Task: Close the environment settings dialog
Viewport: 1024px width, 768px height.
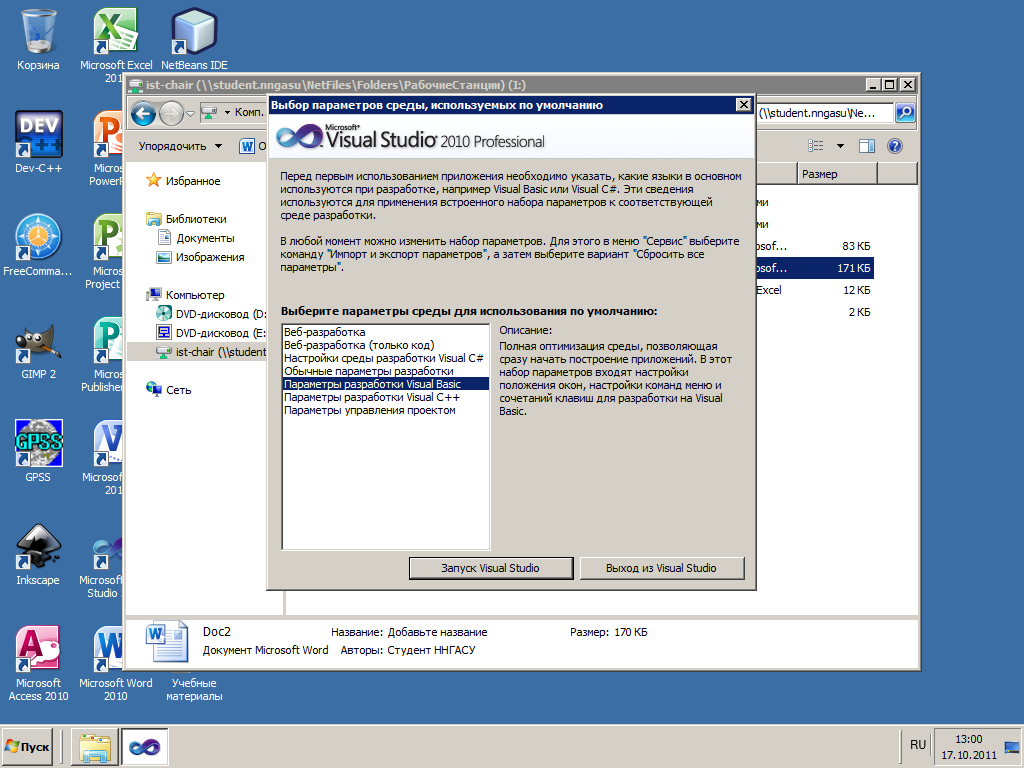Action: click(743, 105)
